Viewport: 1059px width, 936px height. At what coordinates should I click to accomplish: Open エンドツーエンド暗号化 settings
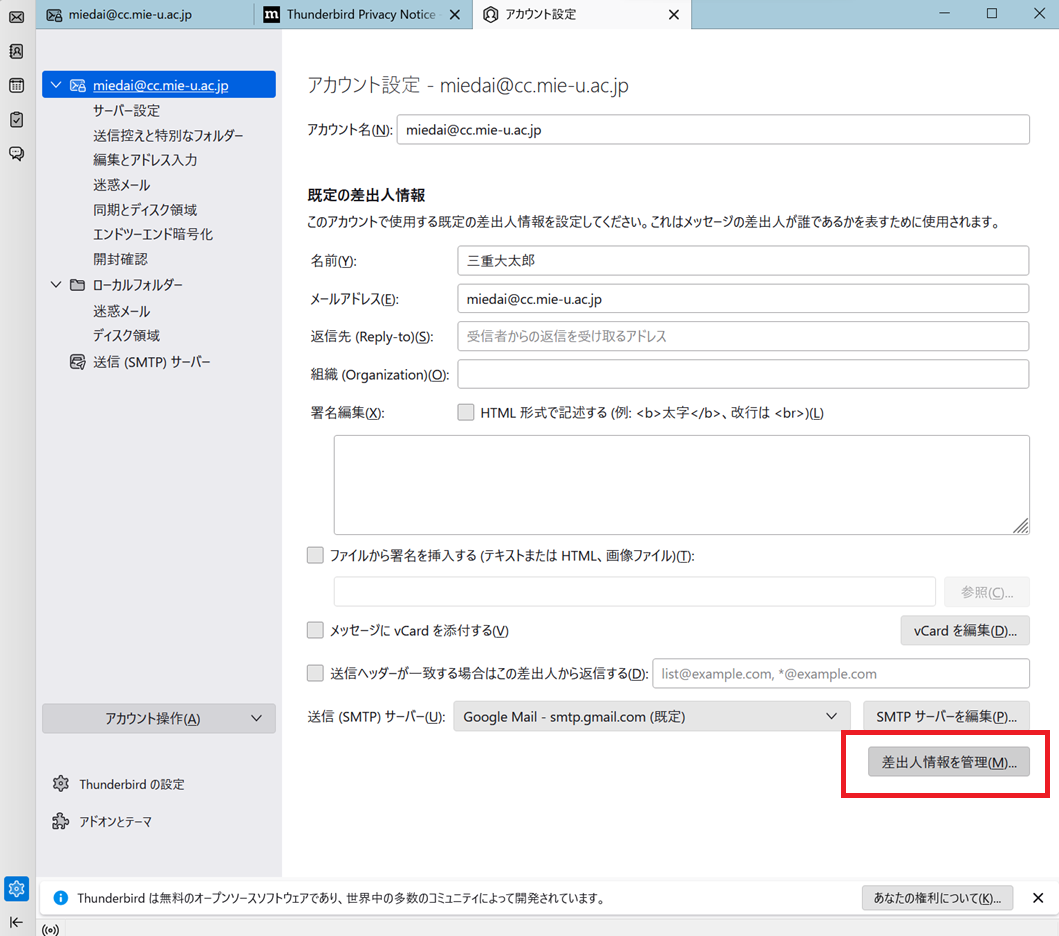point(153,234)
